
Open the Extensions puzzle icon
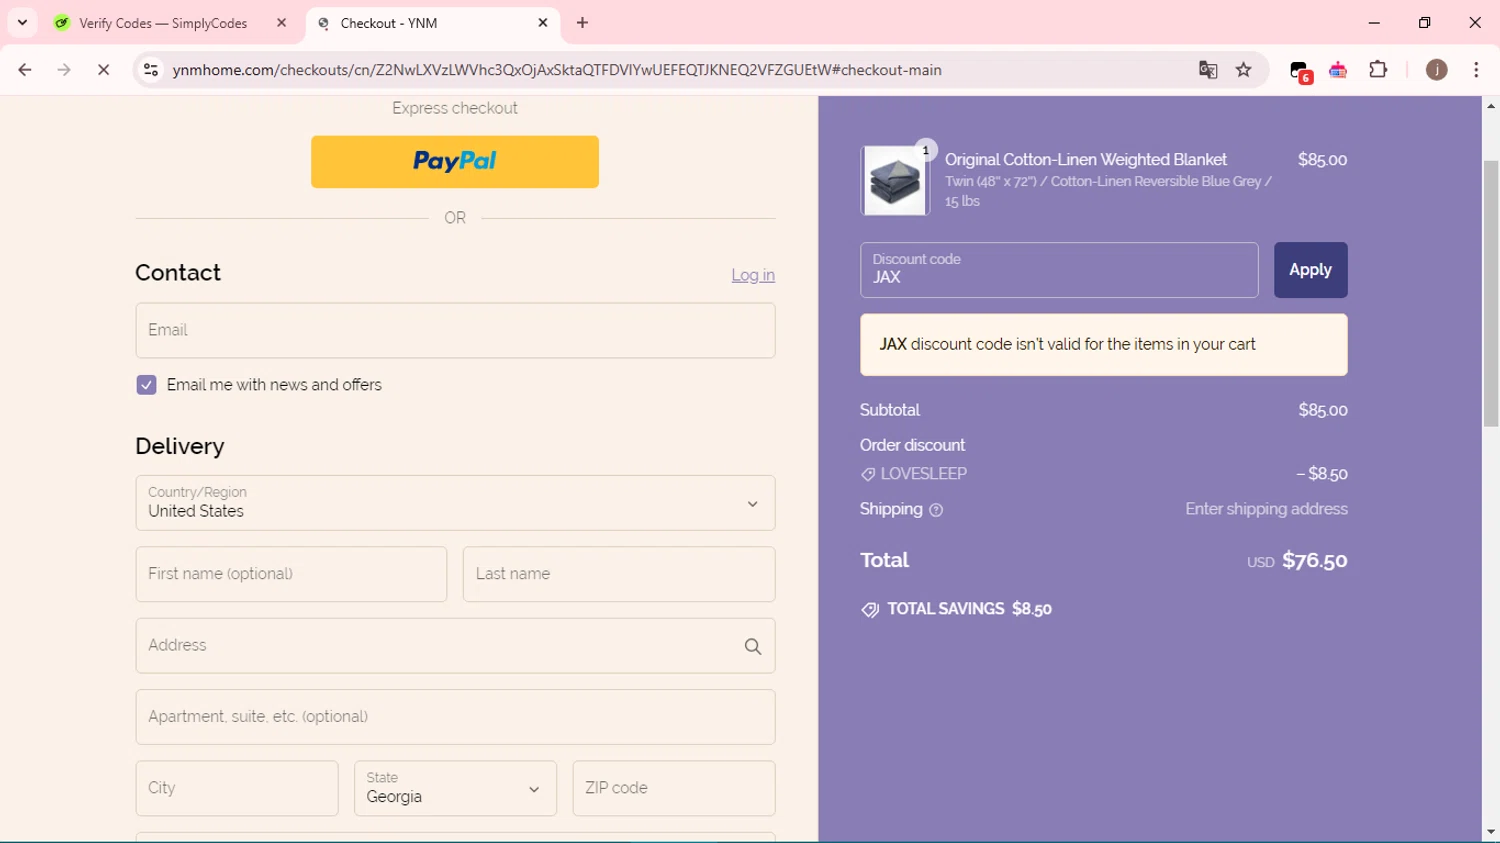coord(1378,70)
